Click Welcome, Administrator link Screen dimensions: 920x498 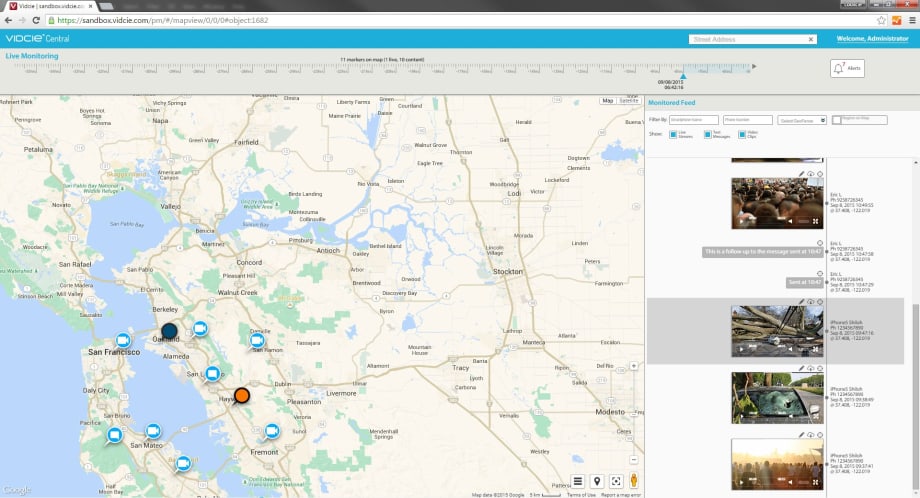[x=872, y=39]
